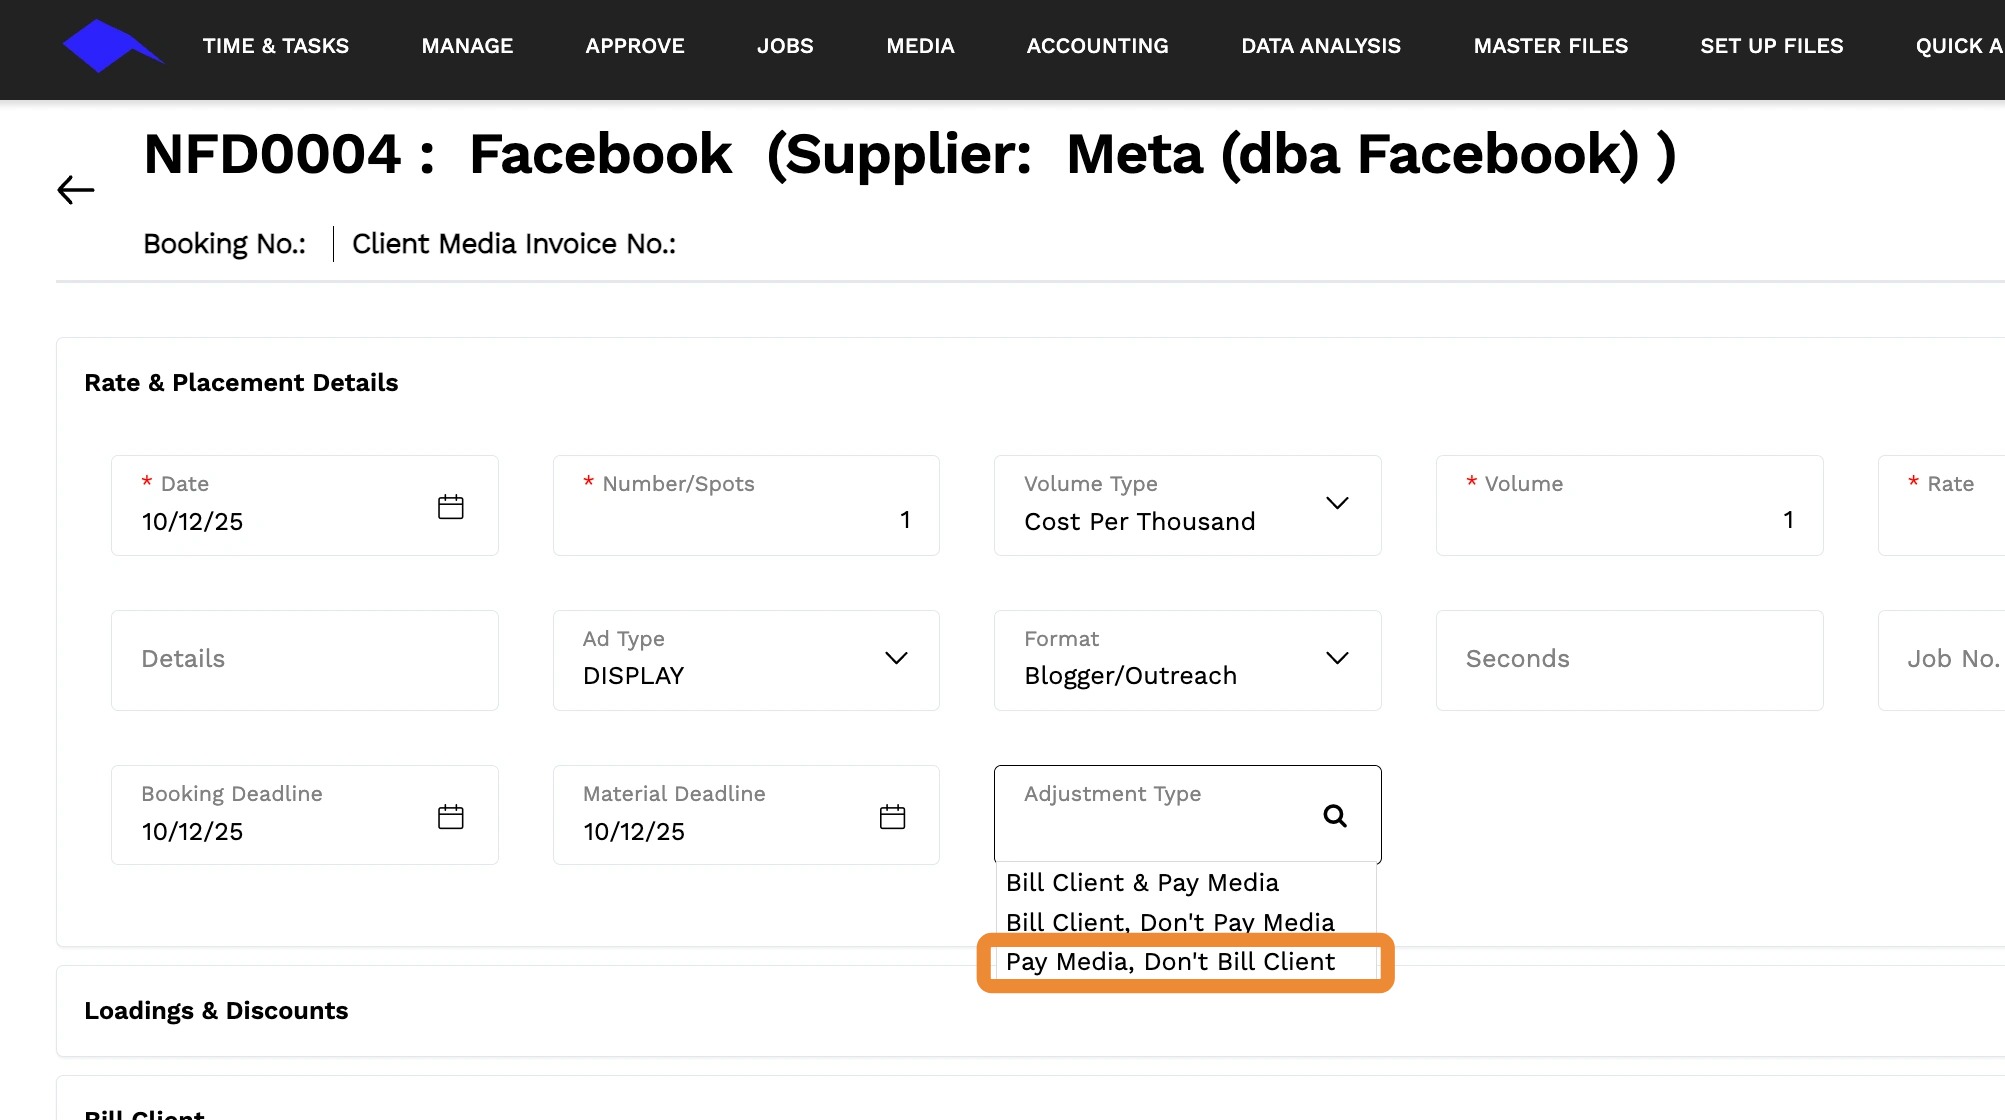The image size is (2005, 1120).
Task: Expand the Volume Type dropdown
Action: (x=1337, y=503)
